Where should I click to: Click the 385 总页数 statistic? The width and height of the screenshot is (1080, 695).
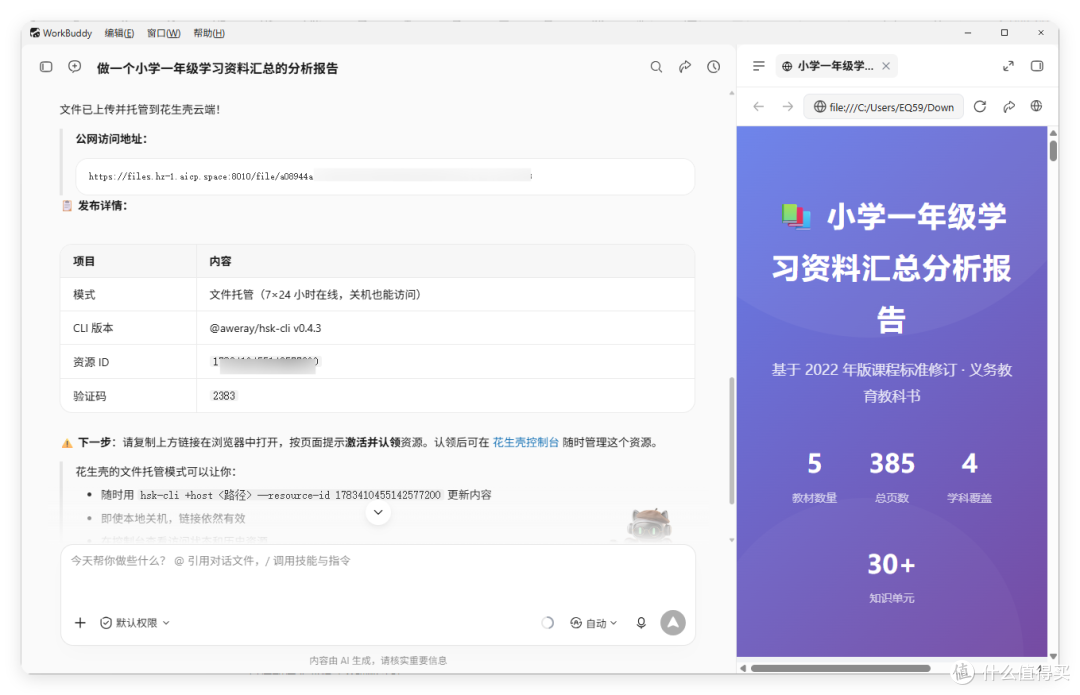coord(891,477)
